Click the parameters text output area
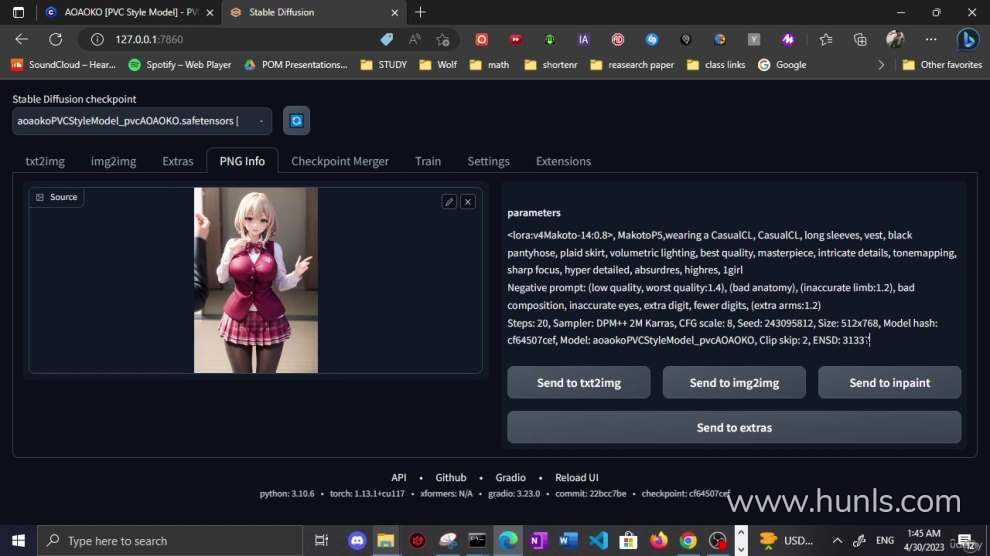 732,287
